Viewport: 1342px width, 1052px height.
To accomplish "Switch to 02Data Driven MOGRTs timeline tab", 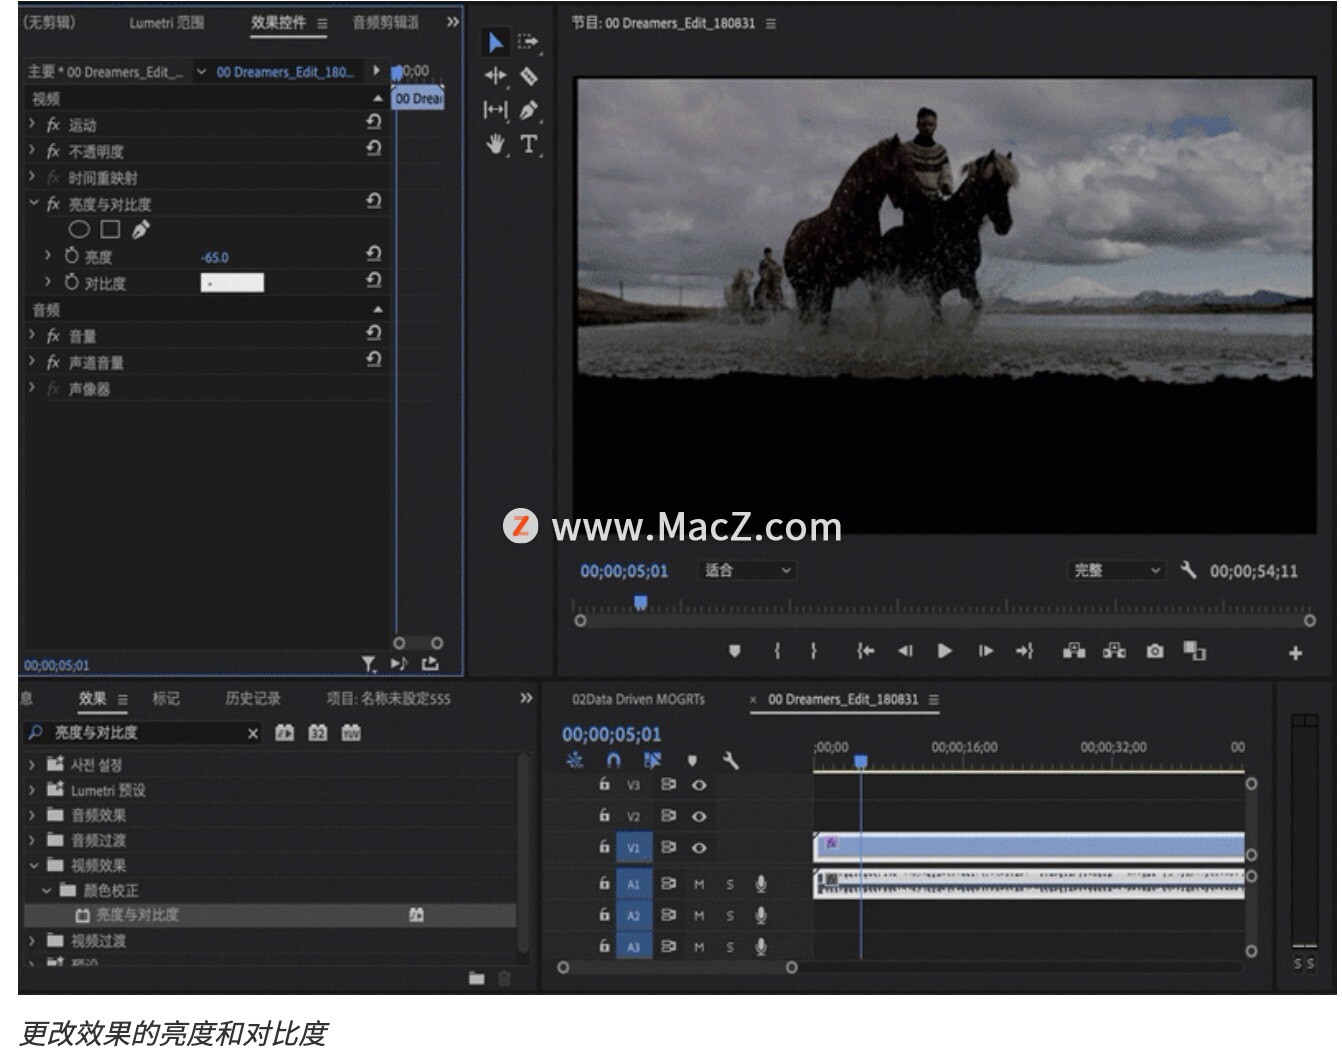I will coord(638,699).
